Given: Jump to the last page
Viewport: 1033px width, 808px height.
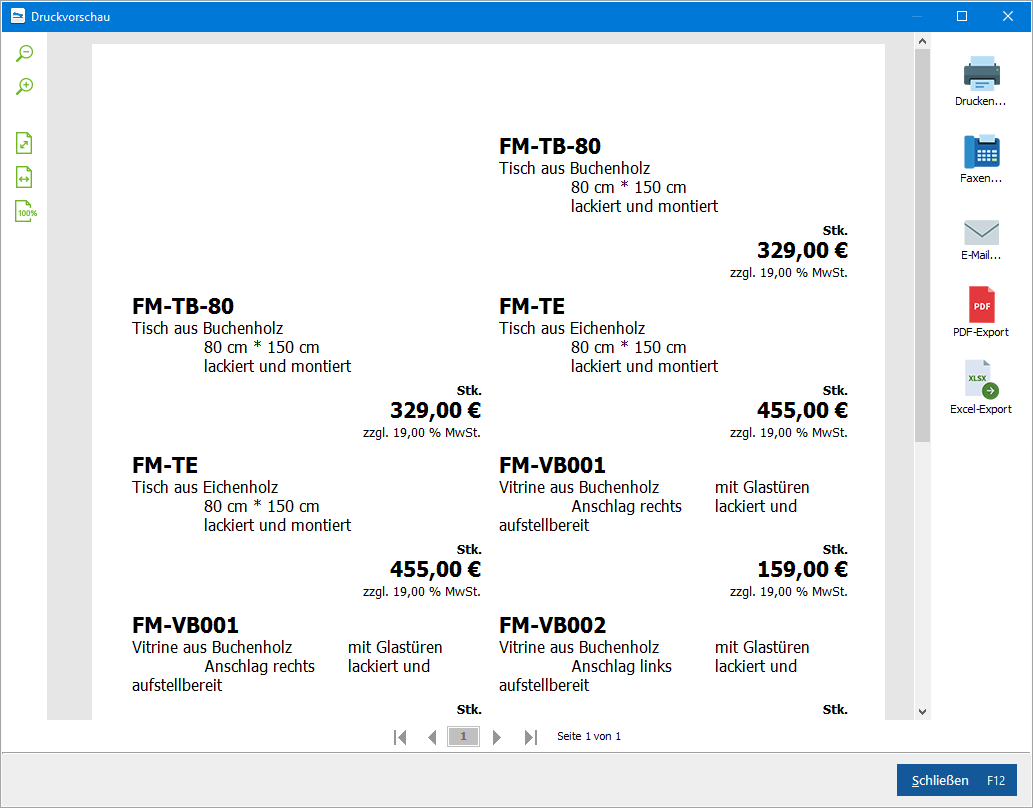Looking at the screenshot, I should [x=530, y=737].
